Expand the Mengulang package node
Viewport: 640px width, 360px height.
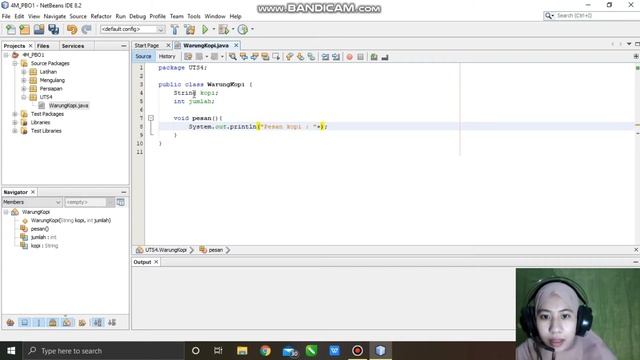[24, 80]
